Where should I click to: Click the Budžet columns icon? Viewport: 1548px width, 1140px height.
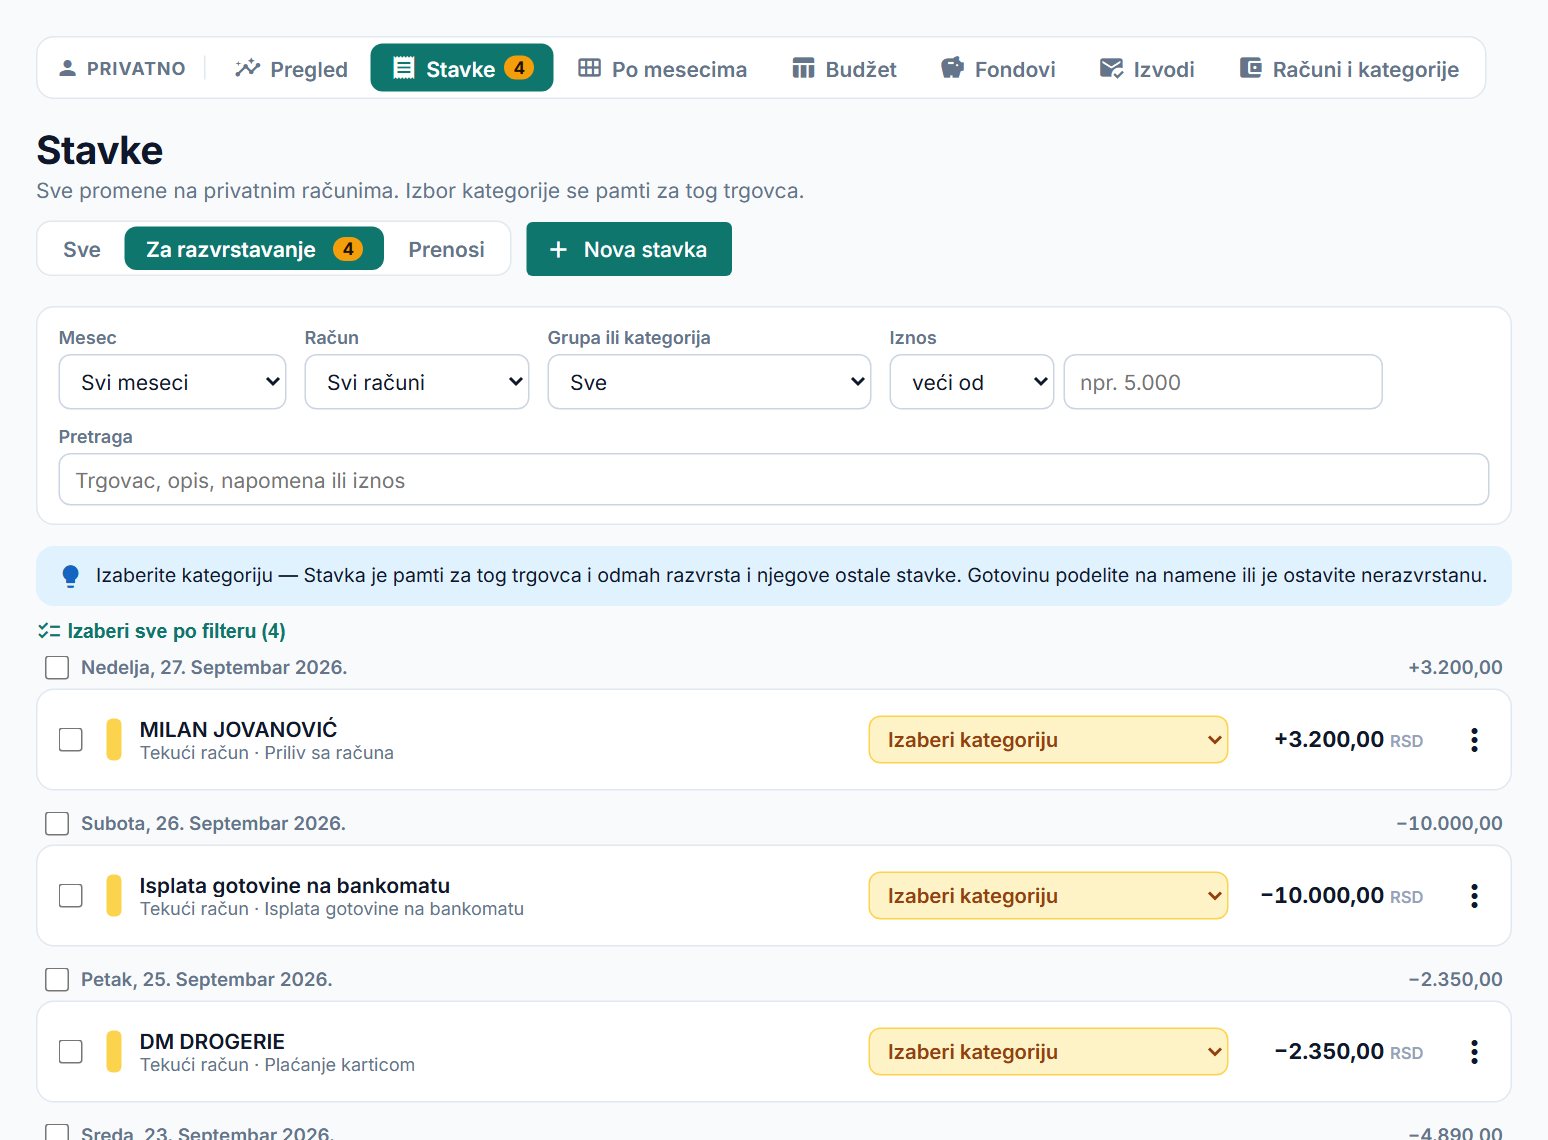[803, 68]
